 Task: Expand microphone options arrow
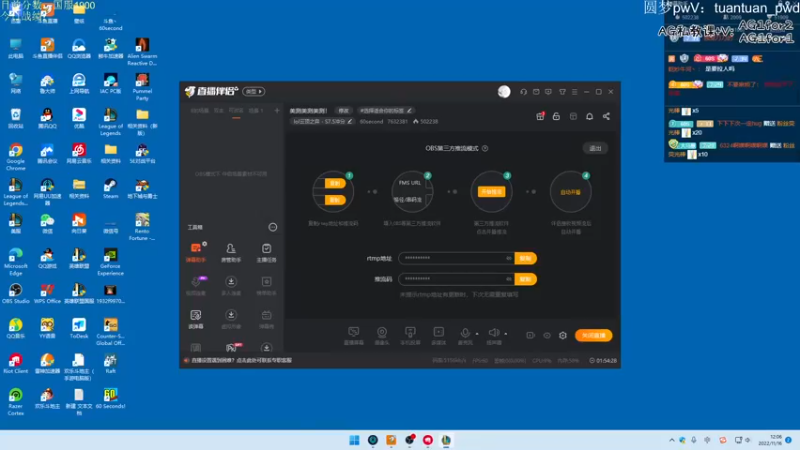(x=477, y=334)
